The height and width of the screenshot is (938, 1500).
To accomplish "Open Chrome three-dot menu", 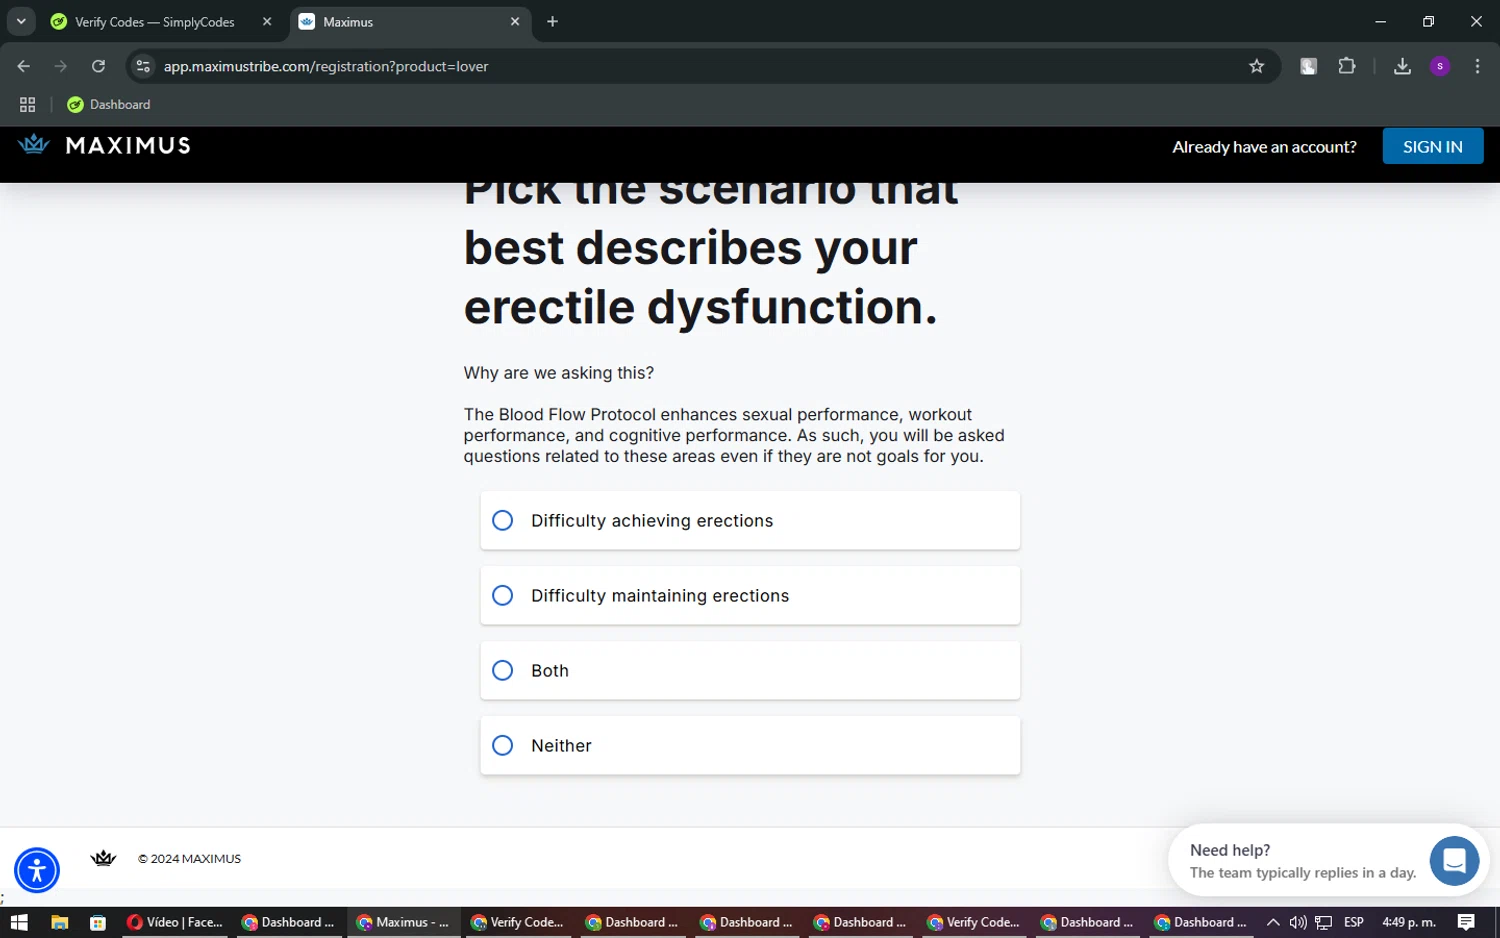I will tap(1477, 66).
